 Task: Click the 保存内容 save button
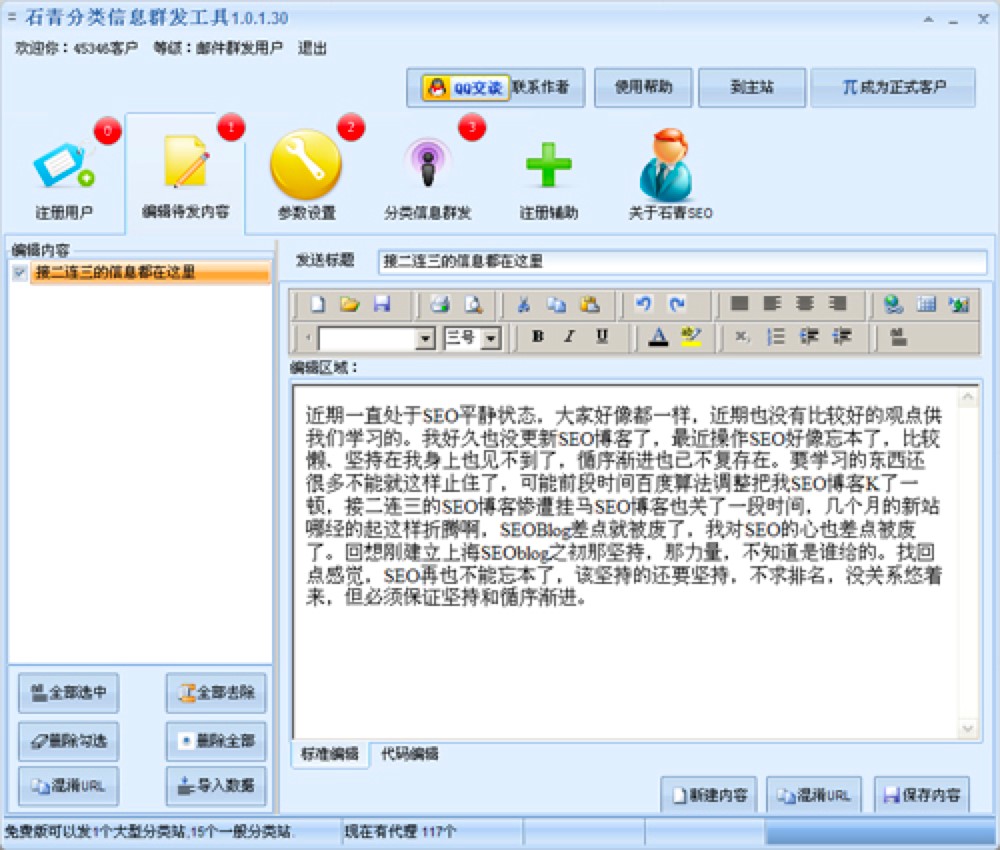click(x=922, y=795)
